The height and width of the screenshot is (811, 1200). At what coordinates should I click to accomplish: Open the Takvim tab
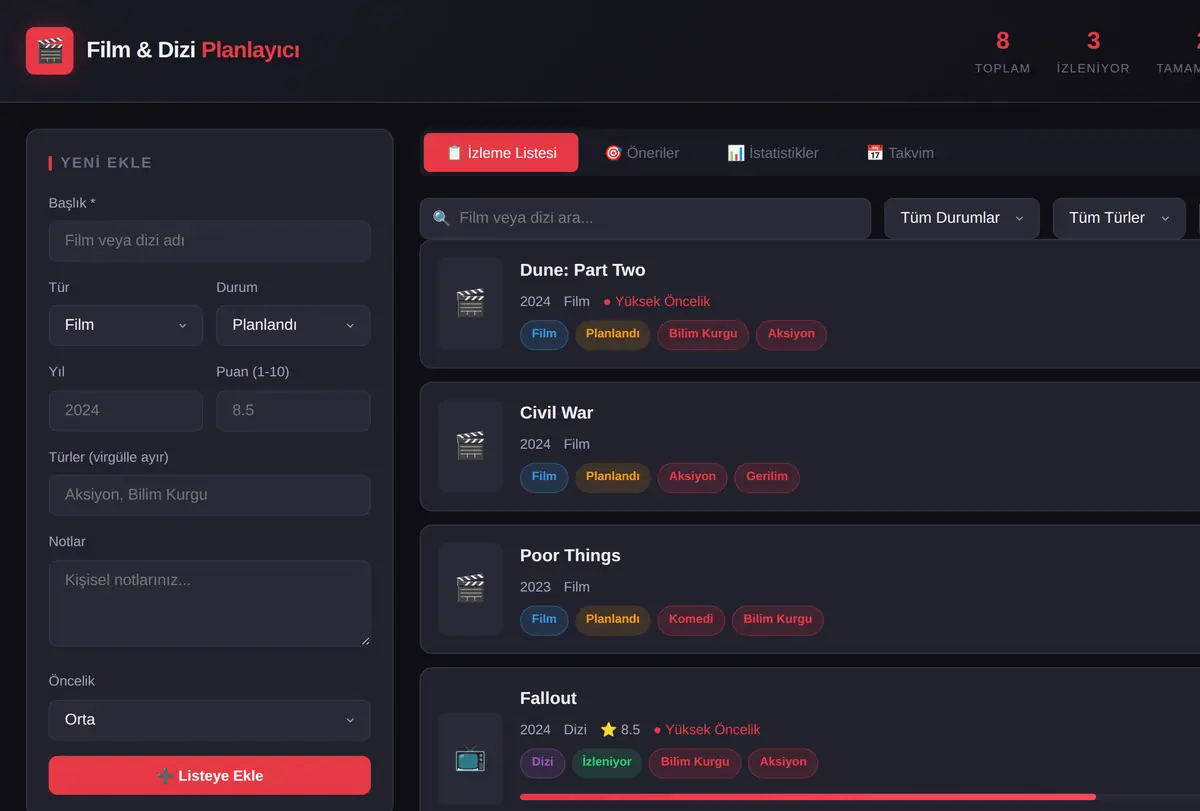tap(900, 153)
